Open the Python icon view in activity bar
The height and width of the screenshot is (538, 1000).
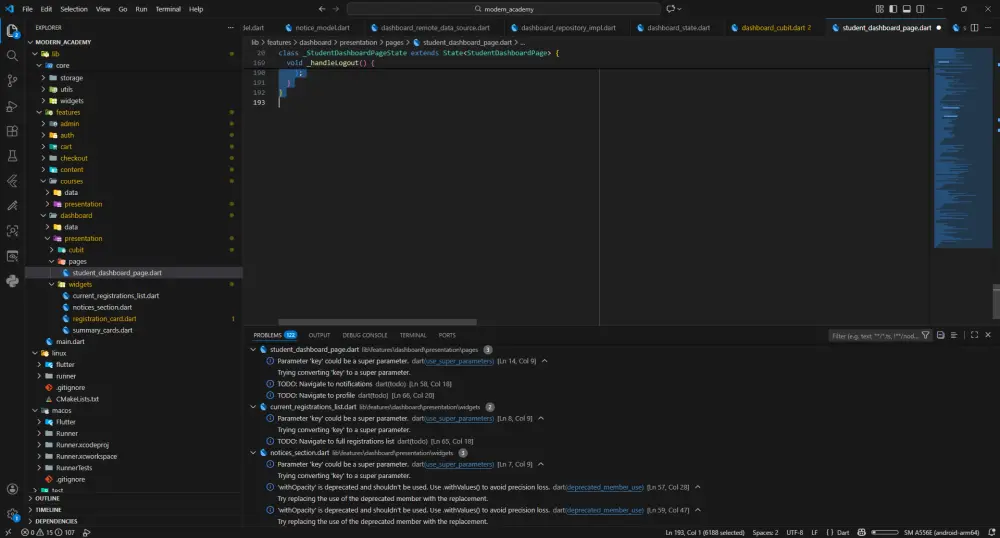click(12, 281)
